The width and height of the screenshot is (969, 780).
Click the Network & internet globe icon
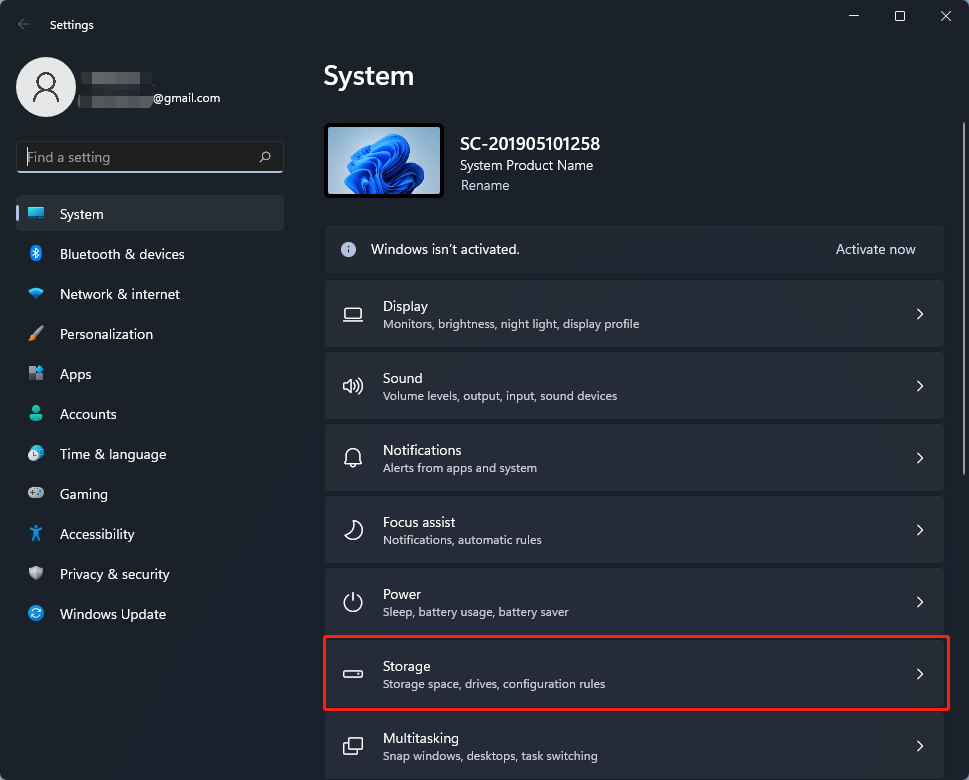point(35,294)
